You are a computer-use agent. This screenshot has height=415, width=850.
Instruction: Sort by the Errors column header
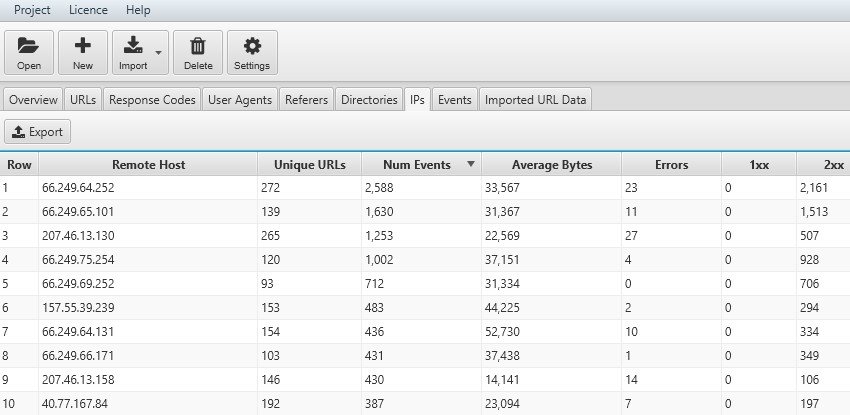pos(672,165)
